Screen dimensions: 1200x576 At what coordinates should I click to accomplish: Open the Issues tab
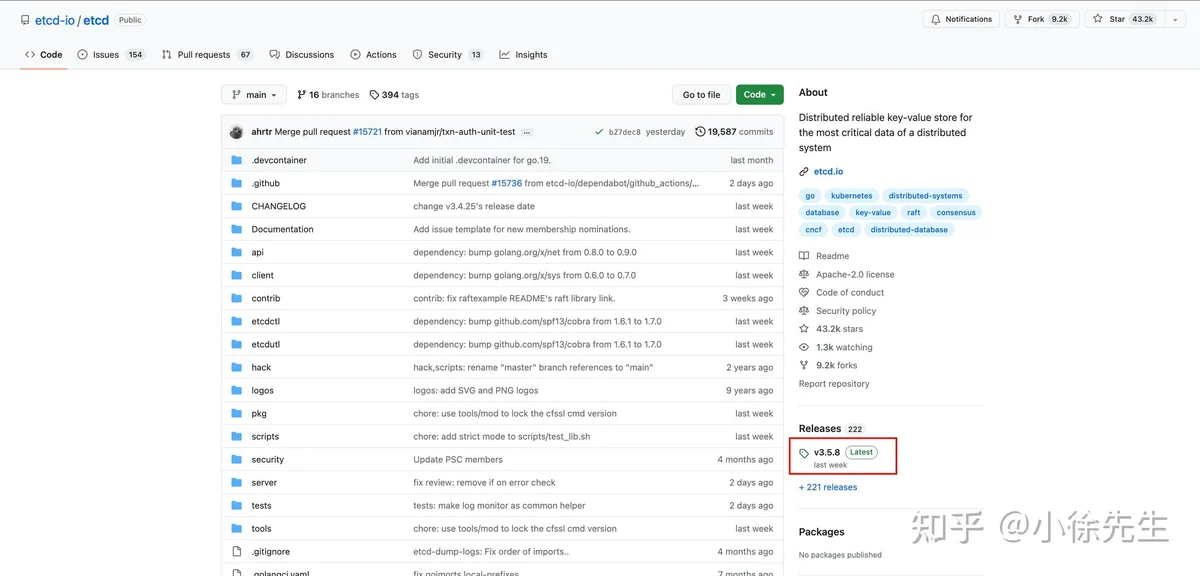[111, 55]
